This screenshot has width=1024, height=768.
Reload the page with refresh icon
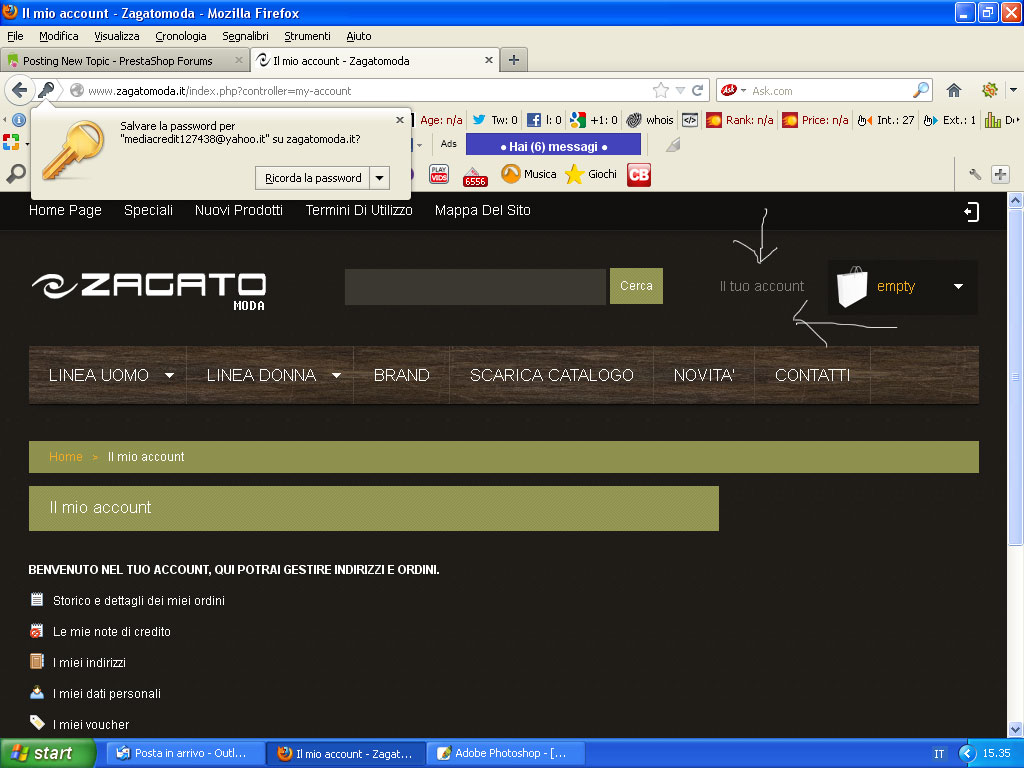[x=697, y=90]
